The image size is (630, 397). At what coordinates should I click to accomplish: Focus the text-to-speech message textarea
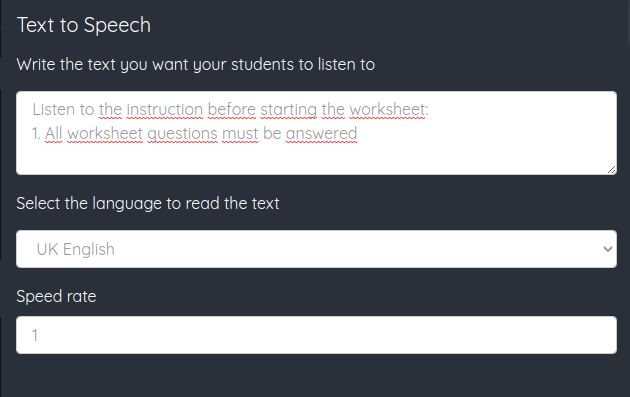point(316,133)
